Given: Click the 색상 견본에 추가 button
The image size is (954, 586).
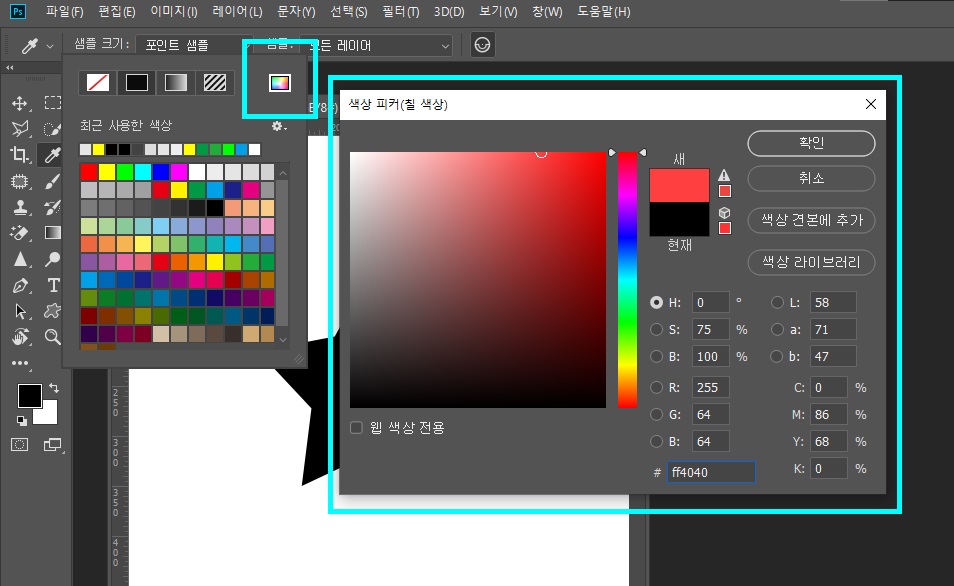Looking at the screenshot, I should point(811,220).
